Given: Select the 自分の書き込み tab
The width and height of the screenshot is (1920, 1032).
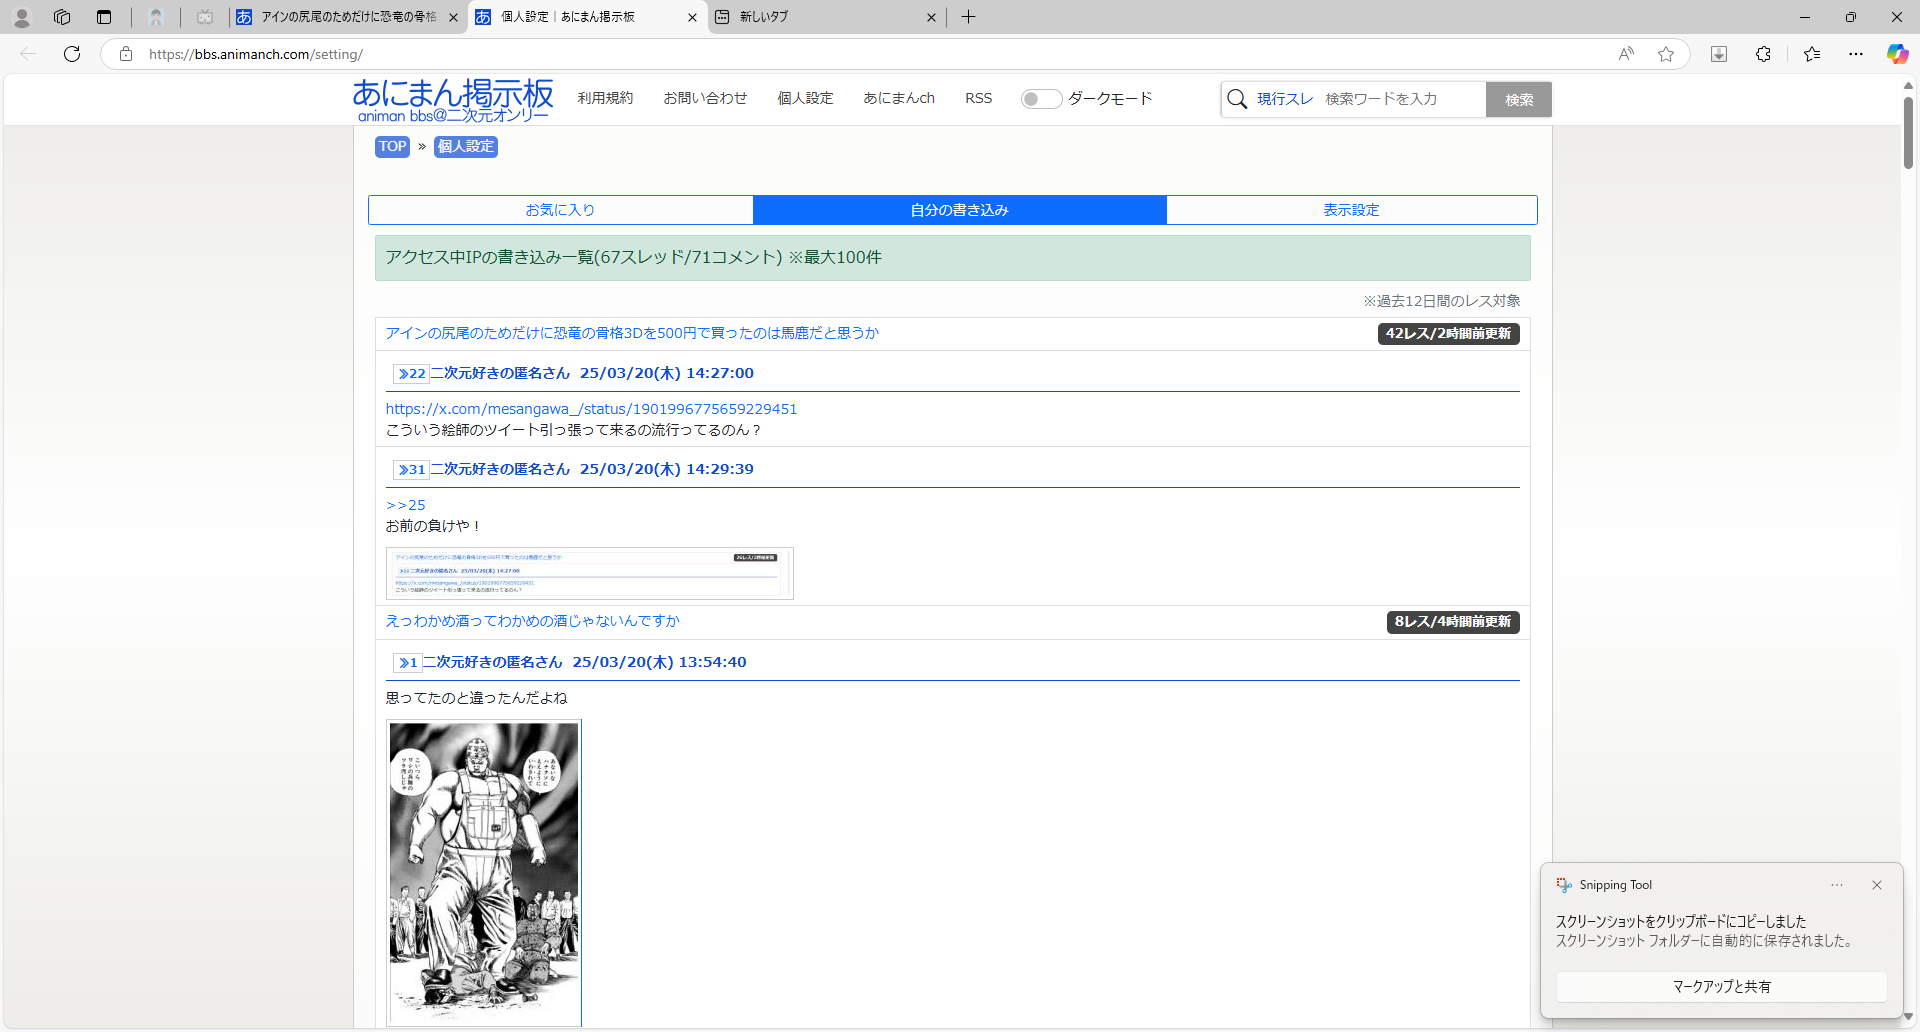Looking at the screenshot, I should click(x=960, y=210).
